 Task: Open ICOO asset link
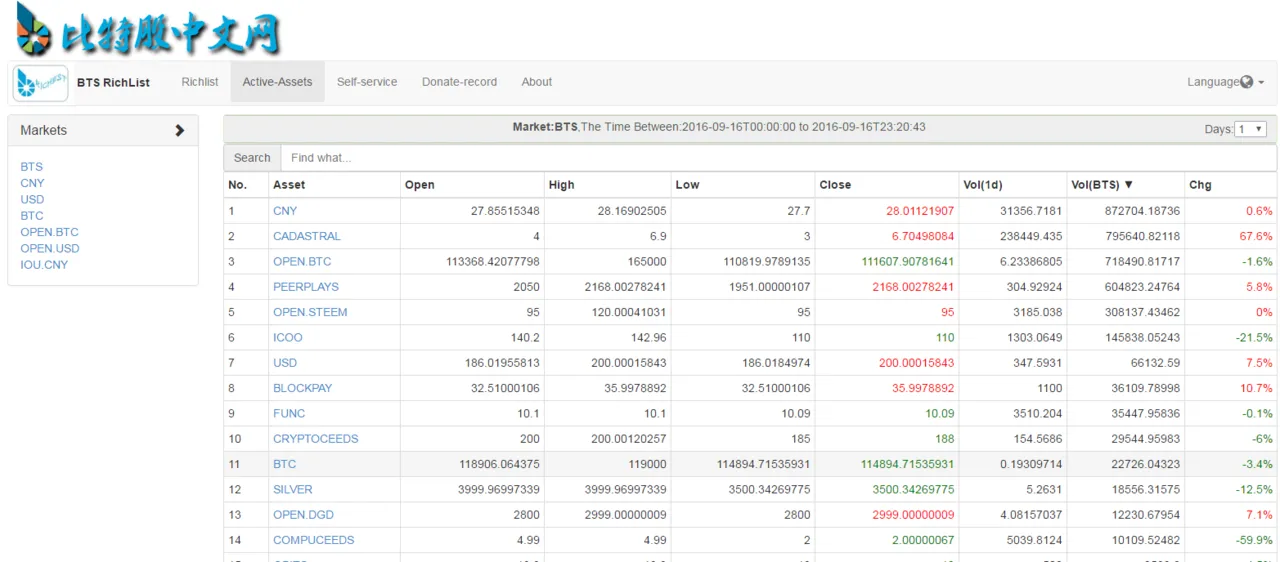click(288, 337)
